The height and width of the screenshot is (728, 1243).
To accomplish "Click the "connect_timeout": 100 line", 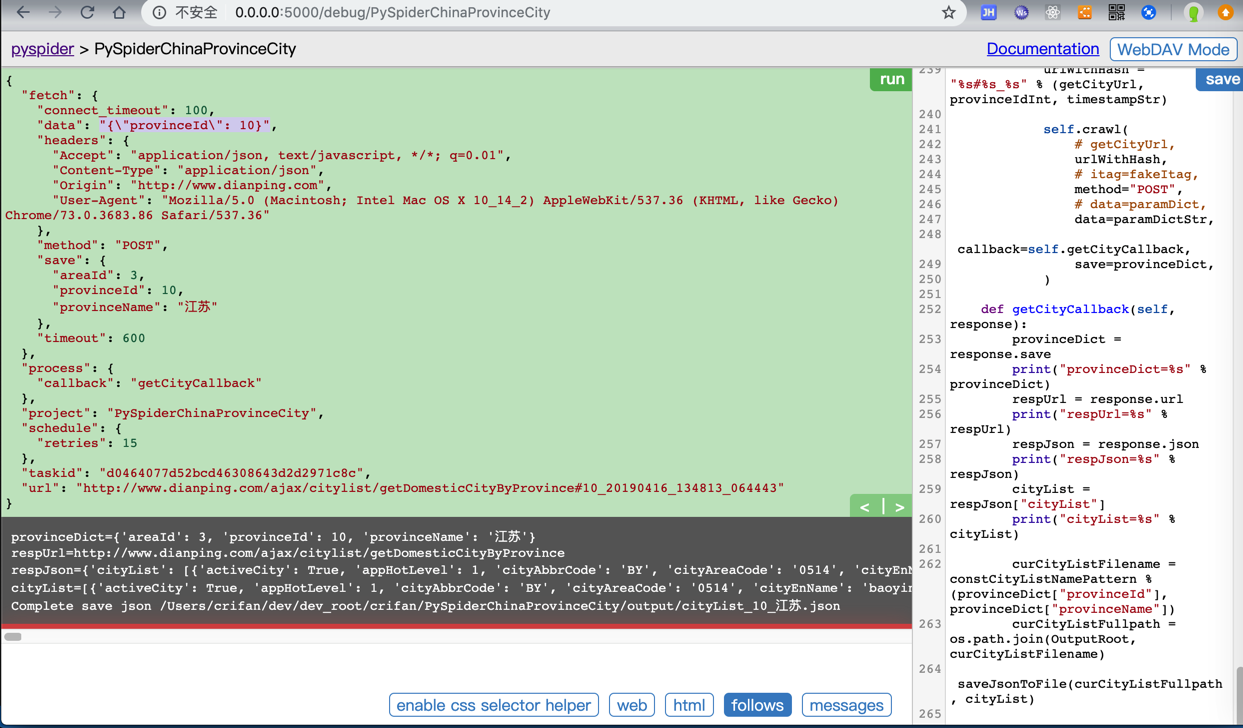I will point(126,110).
